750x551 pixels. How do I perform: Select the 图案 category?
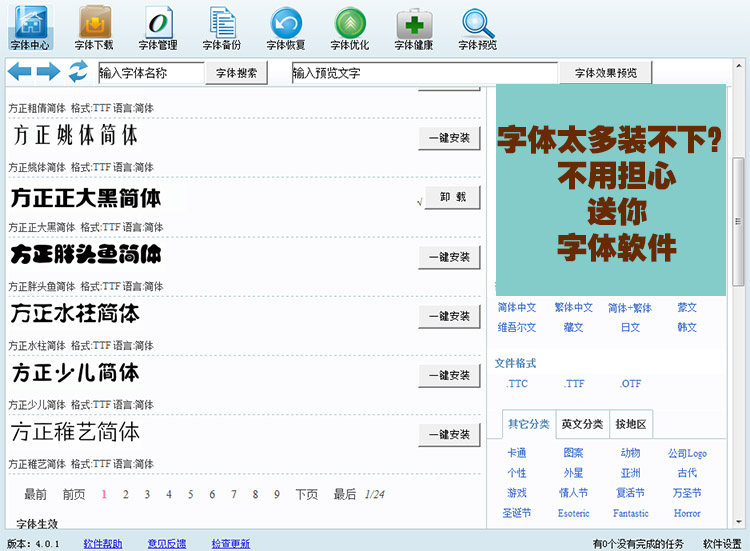click(574, 453)
